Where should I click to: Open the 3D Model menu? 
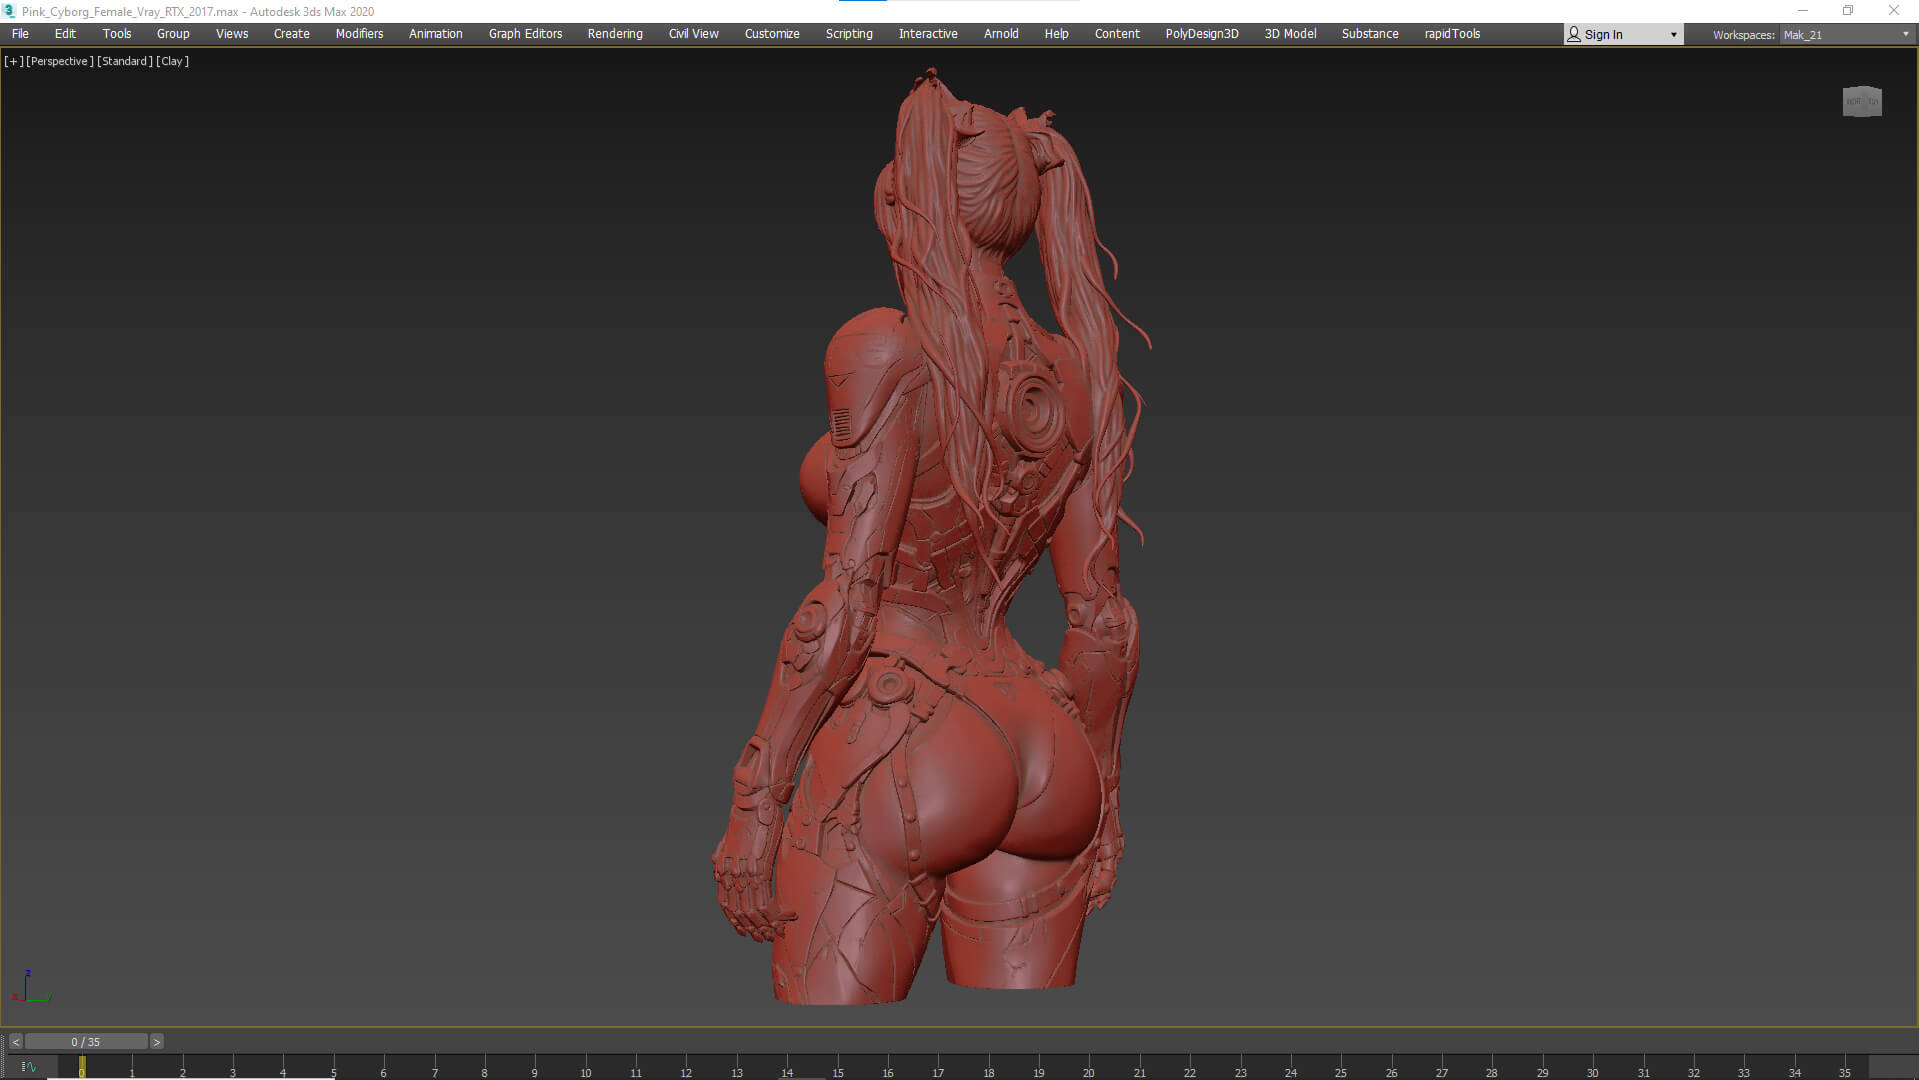(x=1290, y=34)
